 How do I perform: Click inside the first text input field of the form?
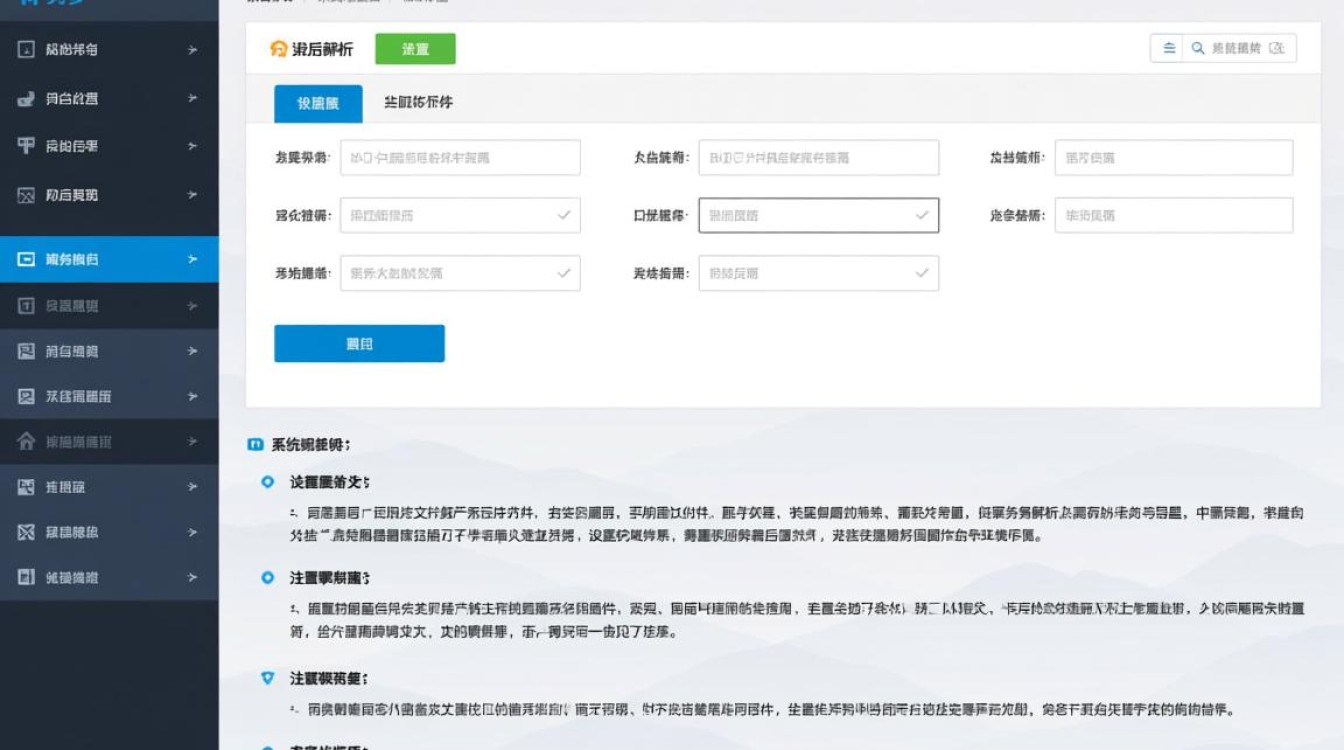[x=460, y=157]
